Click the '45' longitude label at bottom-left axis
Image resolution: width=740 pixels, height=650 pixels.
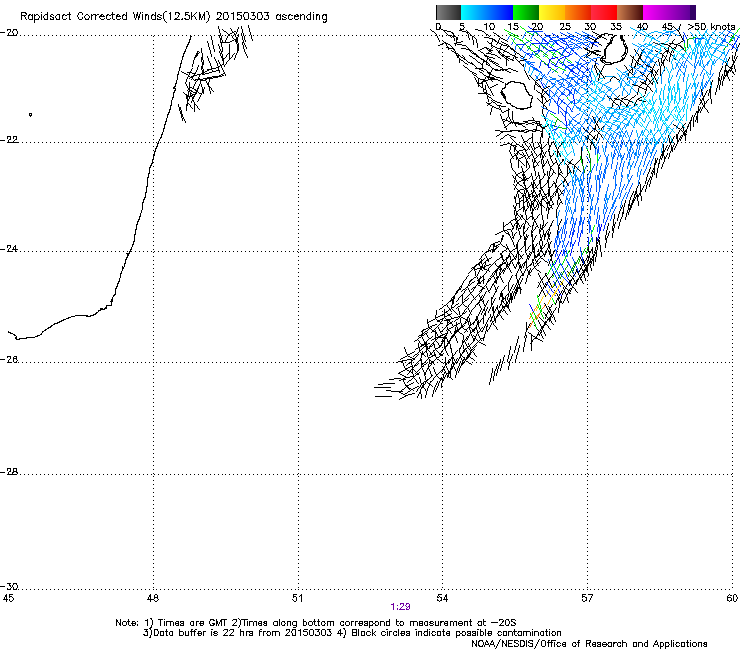coord(8,599)
